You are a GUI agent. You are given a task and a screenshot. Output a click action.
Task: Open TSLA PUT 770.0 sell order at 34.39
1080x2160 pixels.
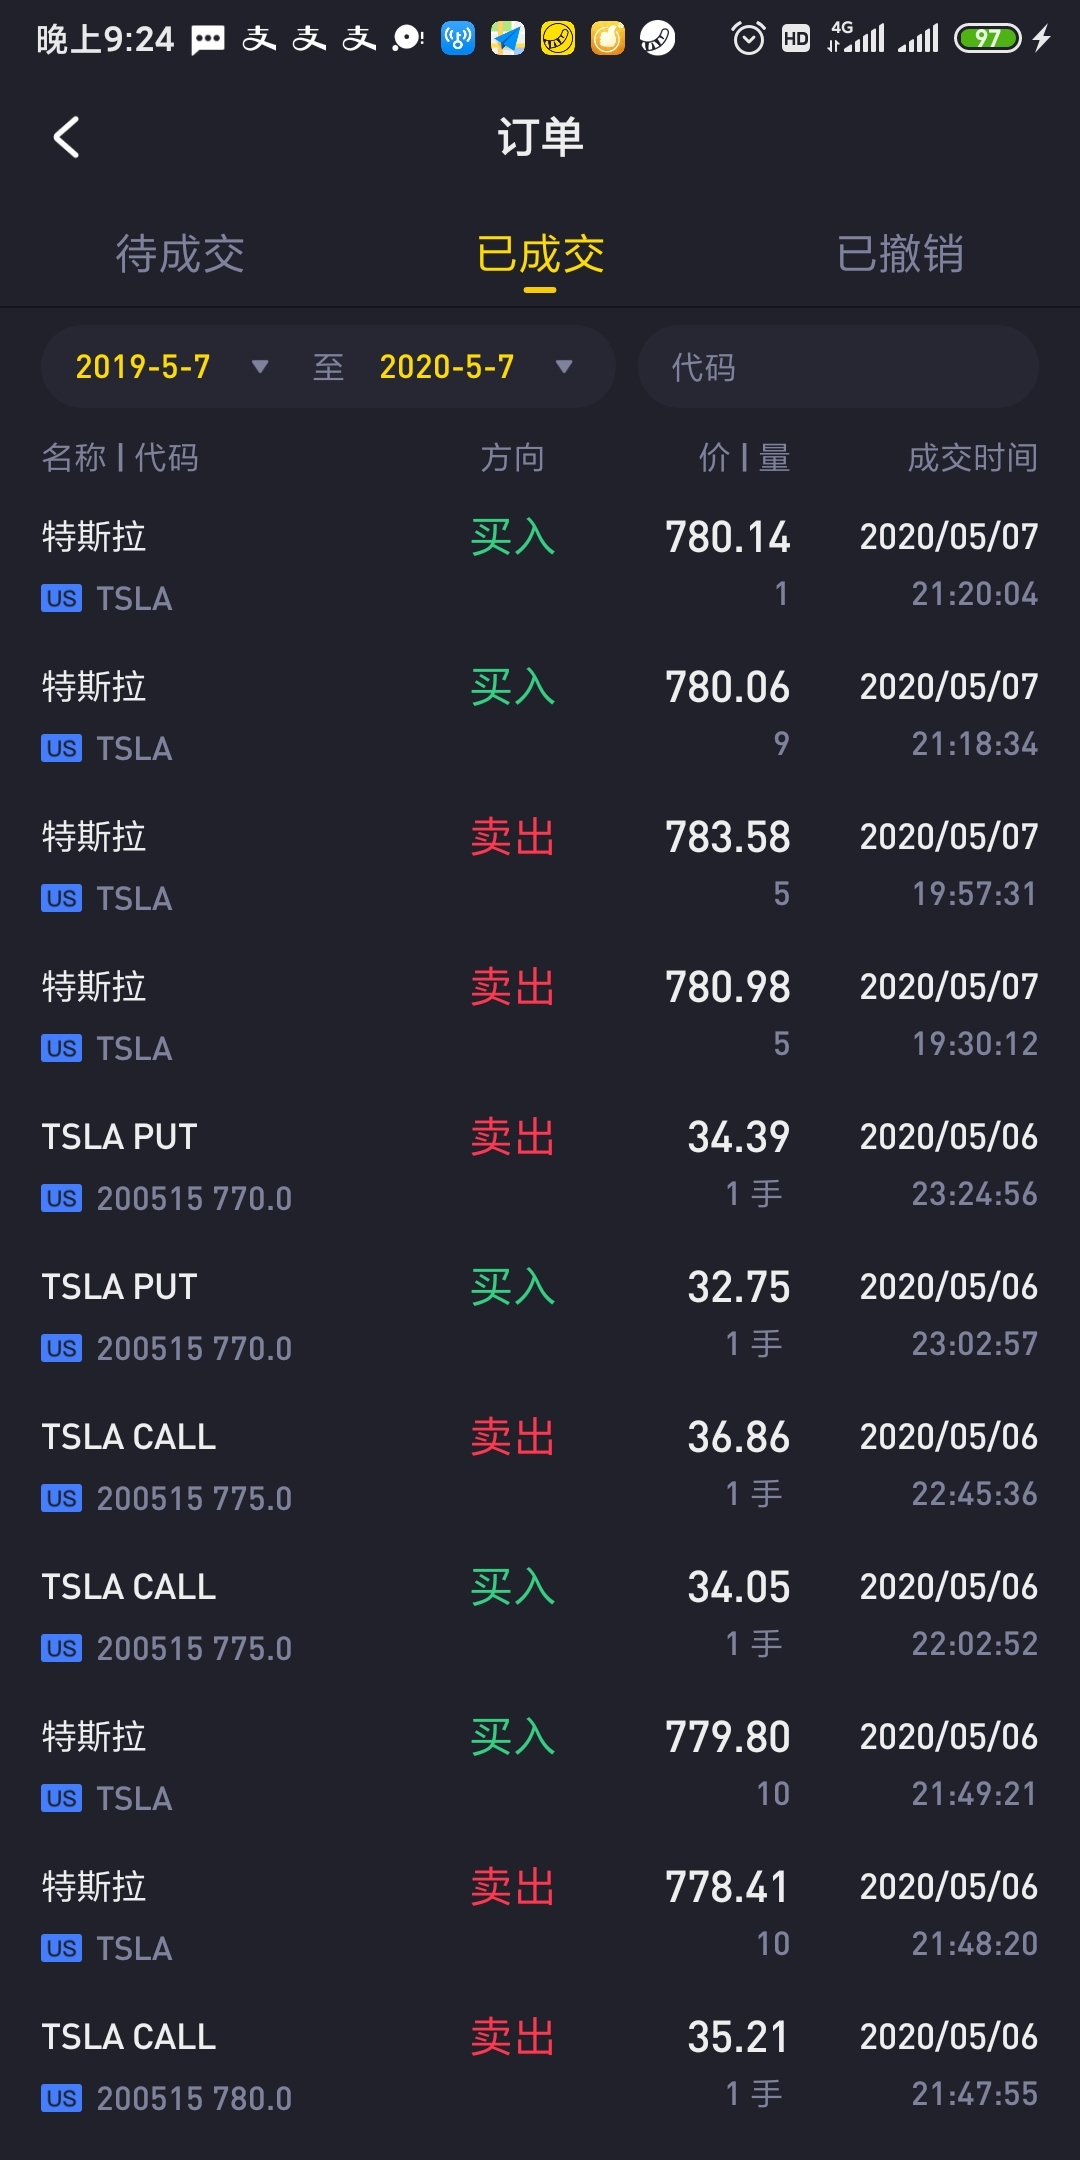tap(540, 1165)
